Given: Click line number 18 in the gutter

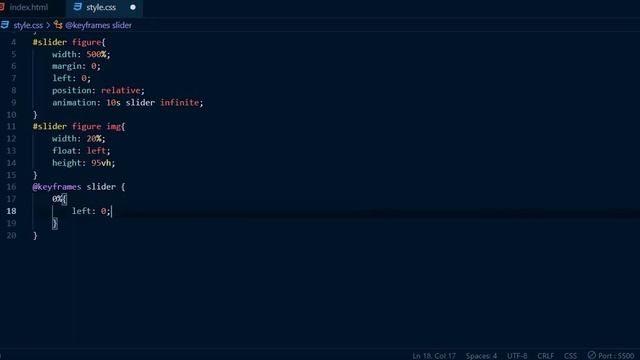Looking at the screenshot, I should coord(11,211).
